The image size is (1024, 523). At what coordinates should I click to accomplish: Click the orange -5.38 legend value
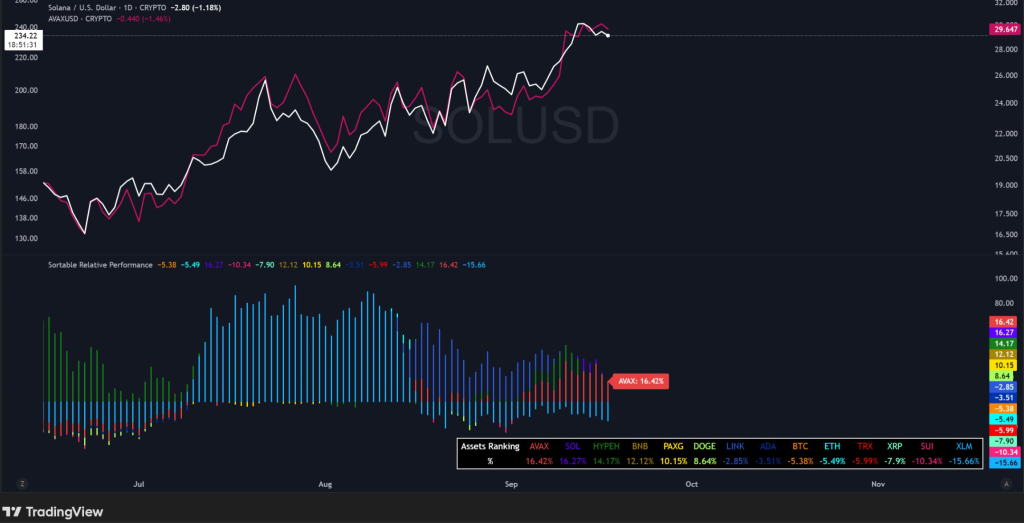(168, 265)
